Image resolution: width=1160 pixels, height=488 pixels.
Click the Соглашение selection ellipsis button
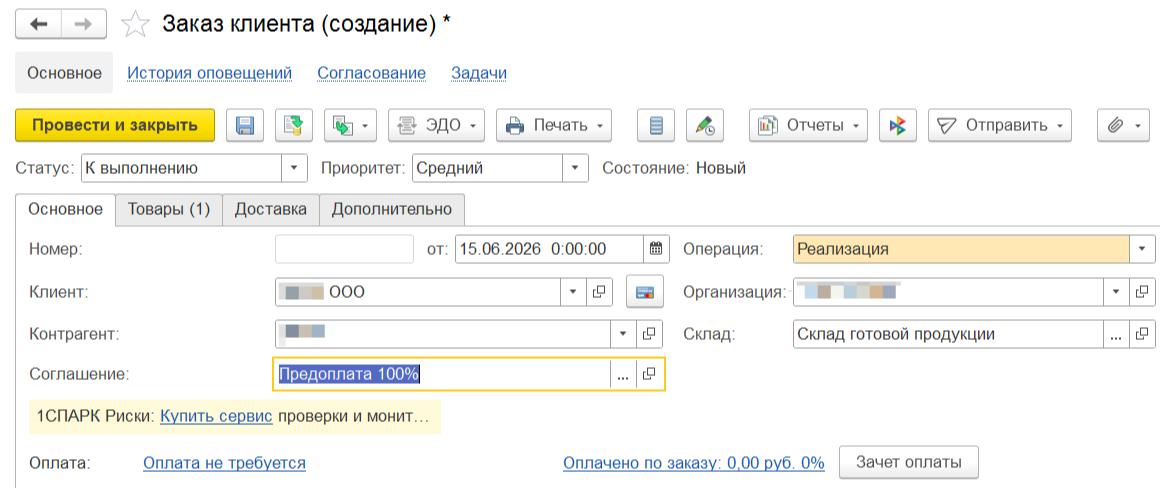click(623, 375)
